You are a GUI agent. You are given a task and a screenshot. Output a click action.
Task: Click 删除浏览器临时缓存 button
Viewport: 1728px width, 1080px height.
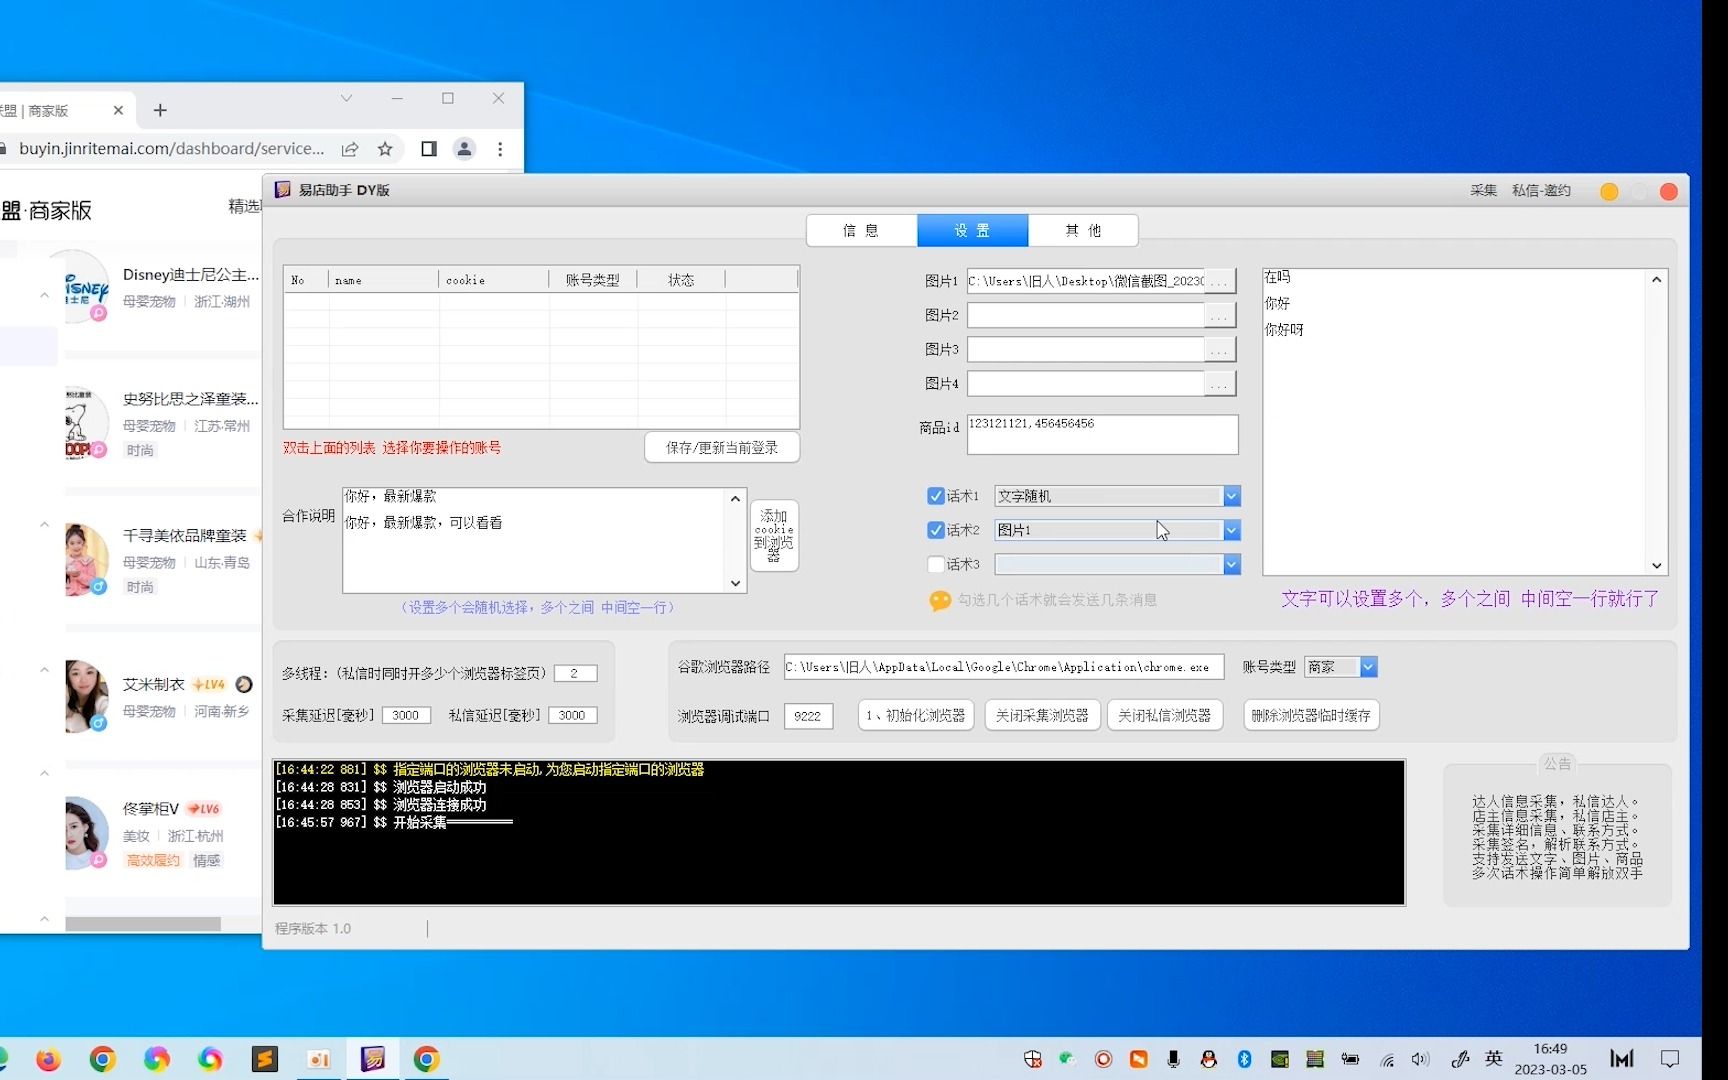point(1311,715)
